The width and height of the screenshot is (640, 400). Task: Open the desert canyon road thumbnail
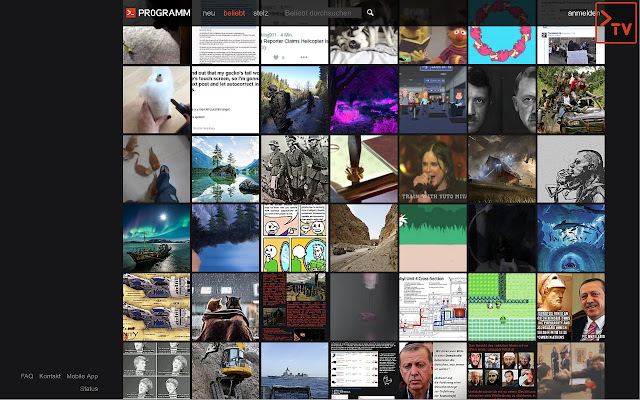click(364, 238)
